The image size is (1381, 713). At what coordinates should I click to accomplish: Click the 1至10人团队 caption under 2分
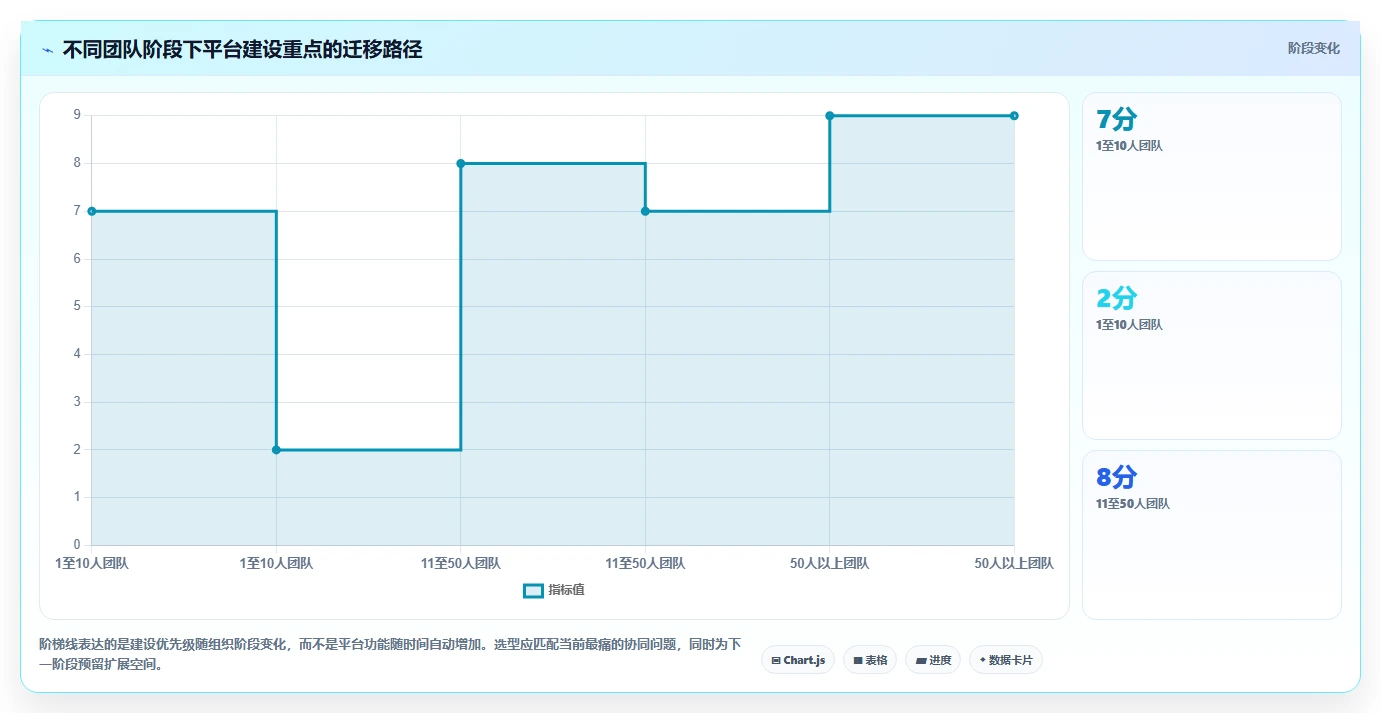1129,325
